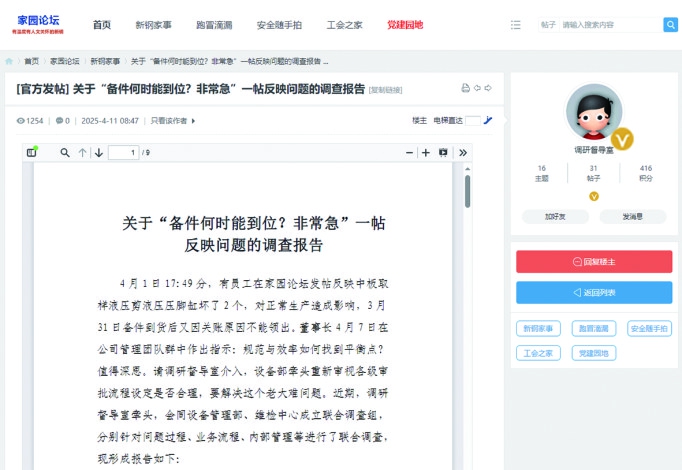Open the PDF search magnifier
This screenshot has height=470, width=682.
tap(65, 153)
